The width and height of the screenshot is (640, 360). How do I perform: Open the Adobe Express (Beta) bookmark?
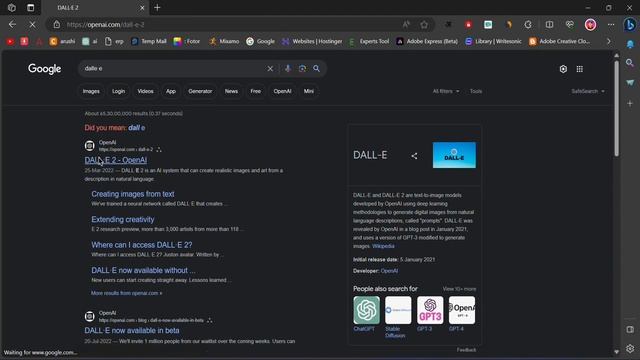[x=427, y=41]
